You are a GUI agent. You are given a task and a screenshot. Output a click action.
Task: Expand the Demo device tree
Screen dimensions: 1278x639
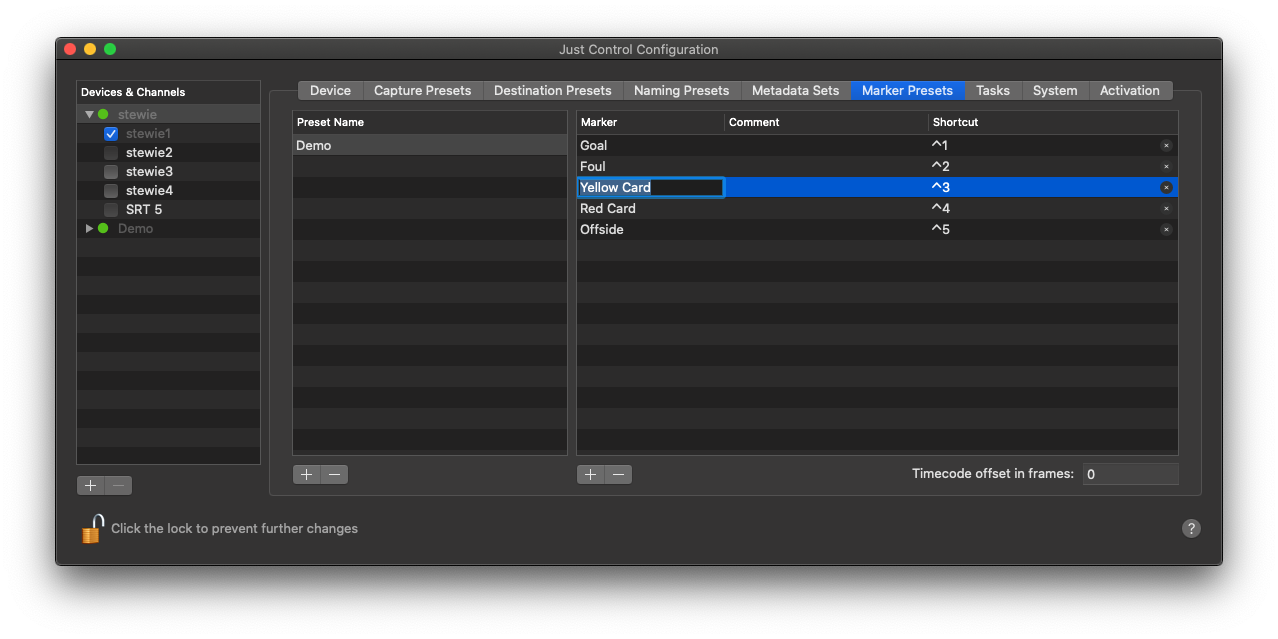pyautogui.click(x=89, y=228)
